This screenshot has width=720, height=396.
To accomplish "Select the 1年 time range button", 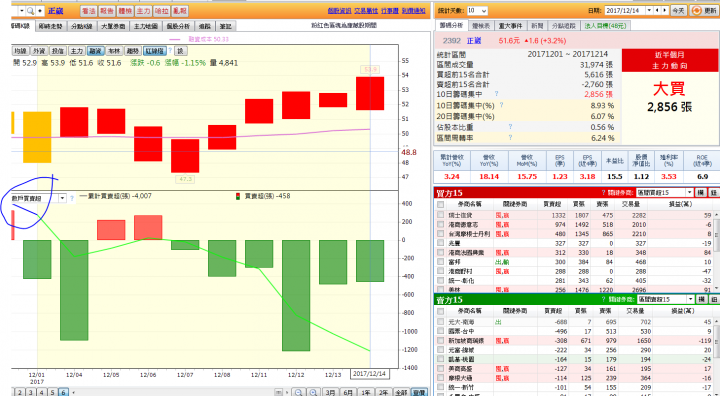I will [366, 392].
